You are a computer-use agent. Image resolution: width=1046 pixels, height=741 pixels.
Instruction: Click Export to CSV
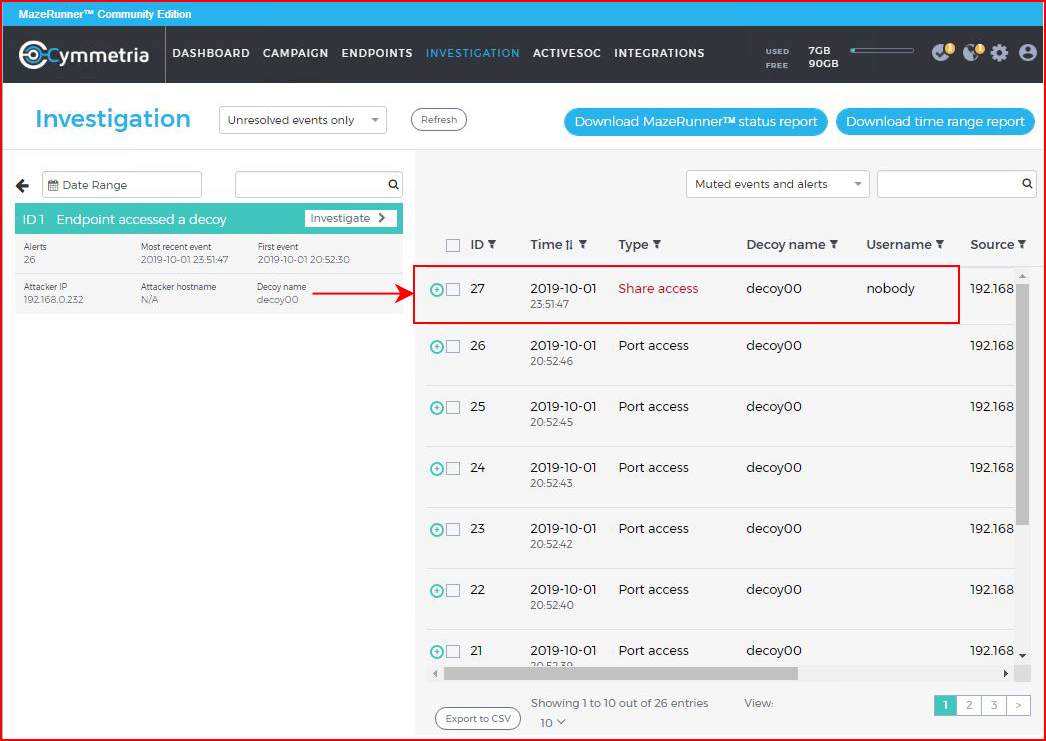click(x=478, y=718)
